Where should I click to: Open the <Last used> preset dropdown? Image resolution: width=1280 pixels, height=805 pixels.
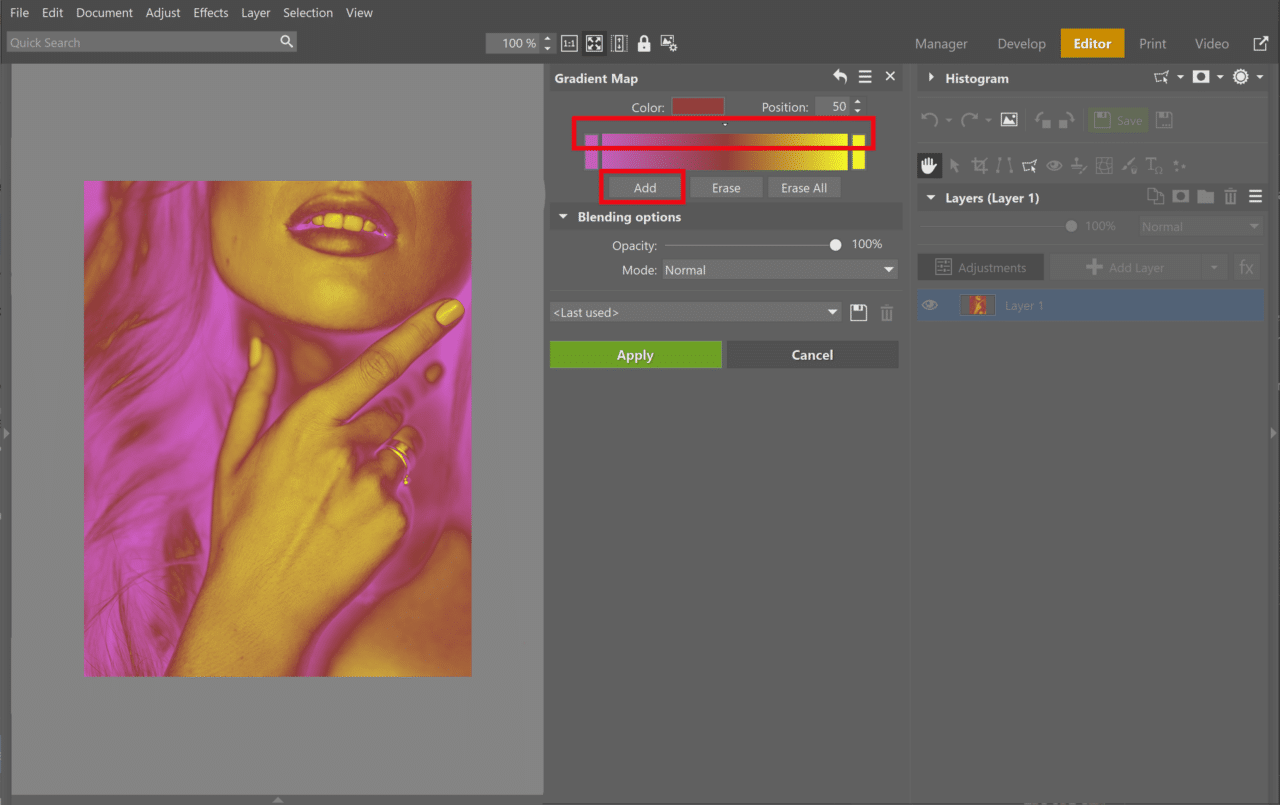click(x=694, y=312)
